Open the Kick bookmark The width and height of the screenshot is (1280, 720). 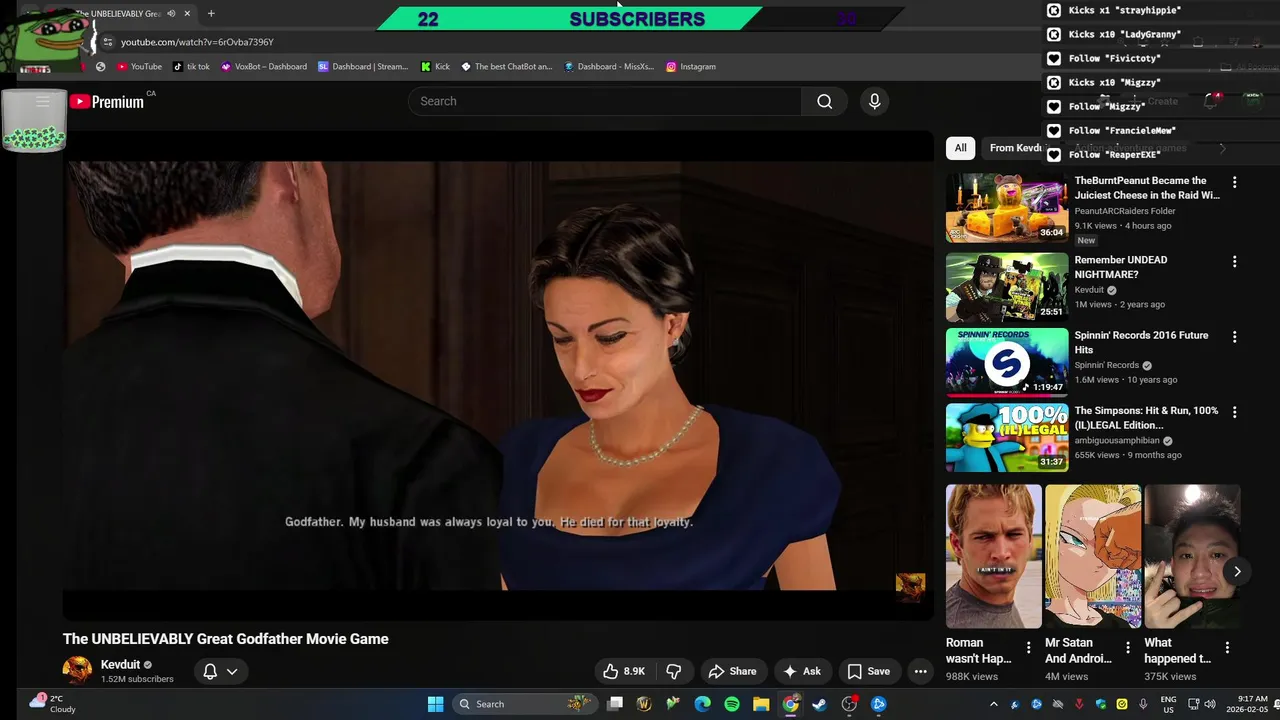click(435, 66)
